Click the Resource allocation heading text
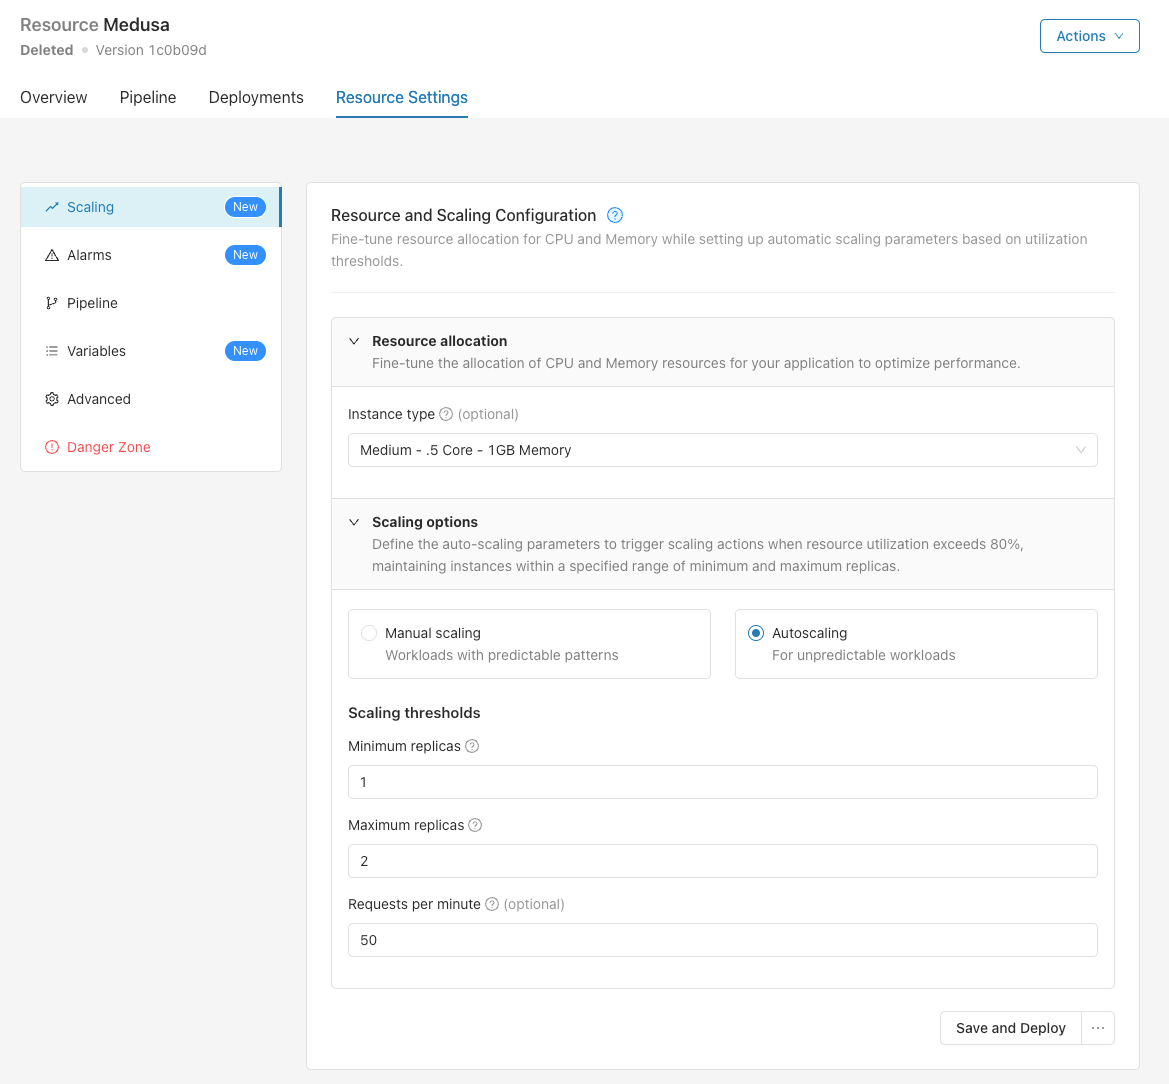This screenshot has width=1169, height=1084. point(439,341)
